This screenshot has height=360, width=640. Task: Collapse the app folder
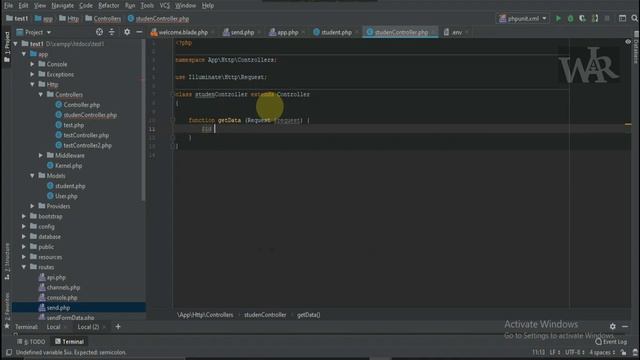pyautogui.click(x=24, y=54)
